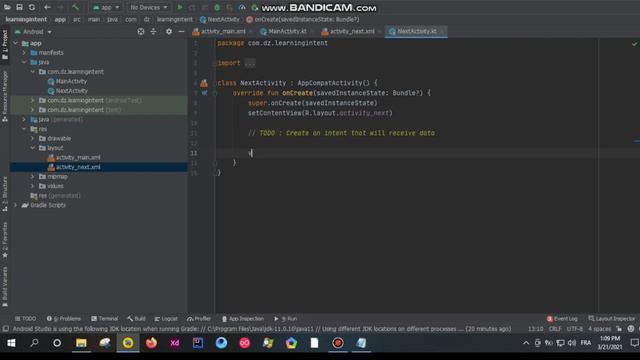Click the Save All toolbar icon
Image resolution: width=640 pixels, height=360 pixels.
pyautogui.click(x=19, y=7)
